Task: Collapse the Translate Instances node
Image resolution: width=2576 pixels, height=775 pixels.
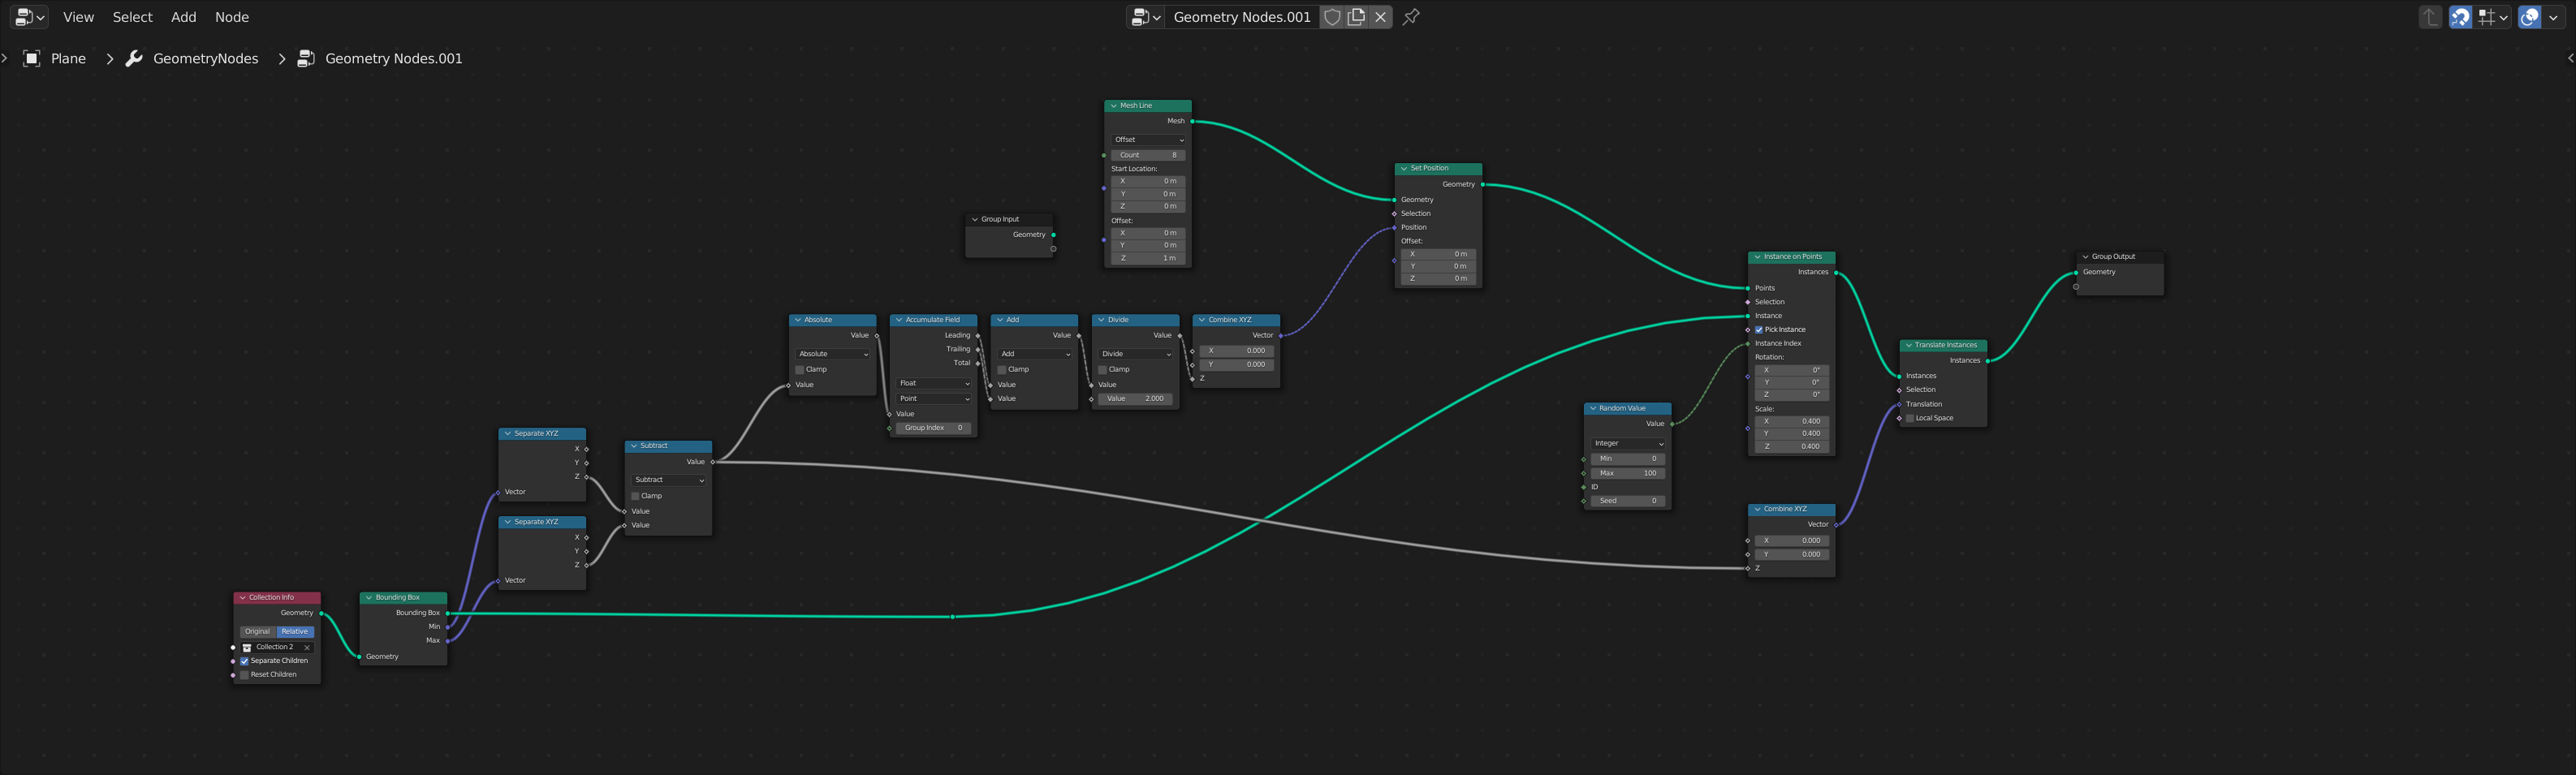Action: (x=1908, y=345)
